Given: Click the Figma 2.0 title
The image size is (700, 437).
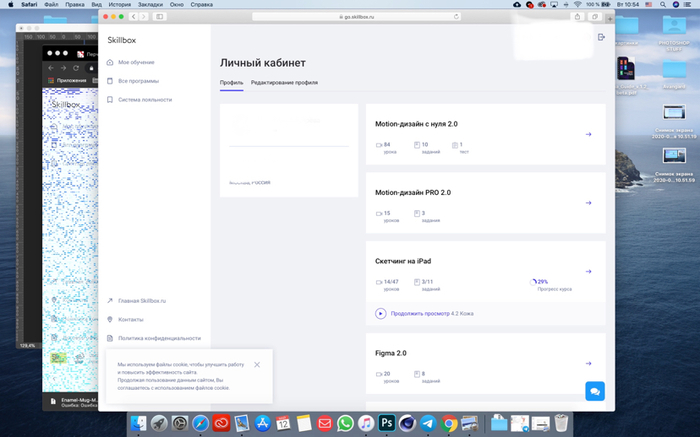Looking at the screenshot, I should click(x=391, y=353).
